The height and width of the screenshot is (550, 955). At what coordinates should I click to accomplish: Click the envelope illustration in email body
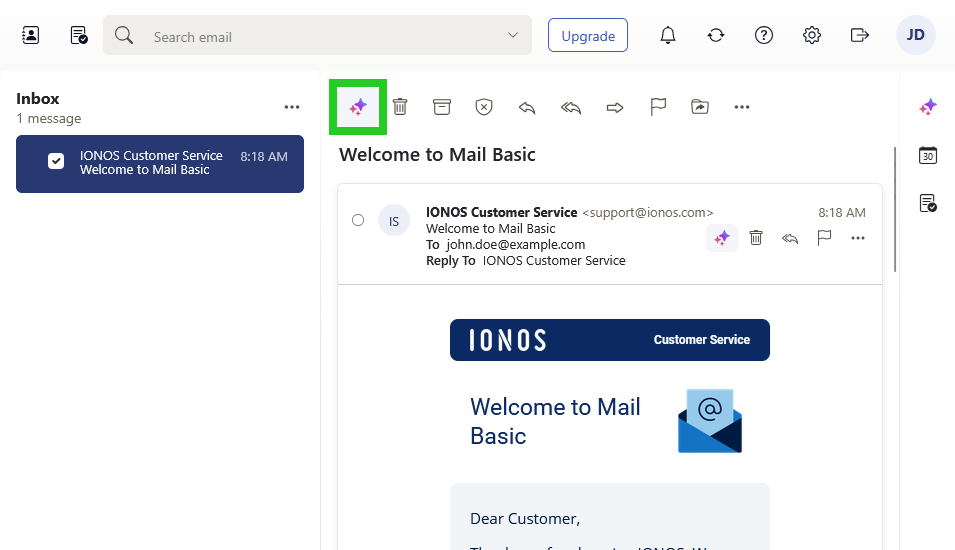(x=710, y=421)
